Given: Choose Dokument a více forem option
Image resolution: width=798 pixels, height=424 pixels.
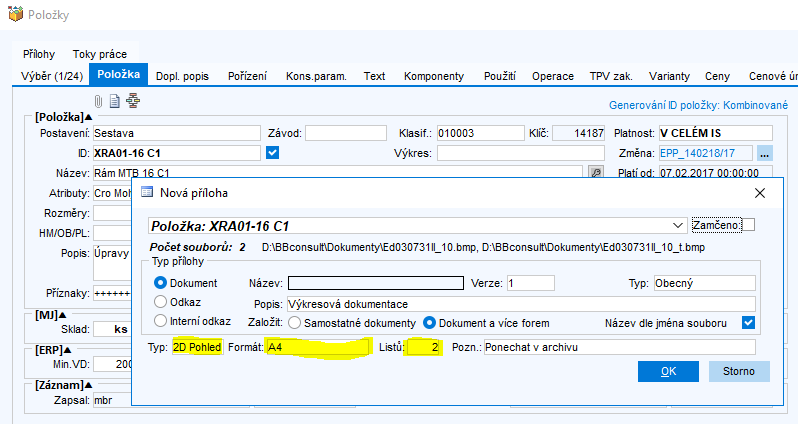Looking at the screenshot, I should pyautogui.click(x=430, y=323).
